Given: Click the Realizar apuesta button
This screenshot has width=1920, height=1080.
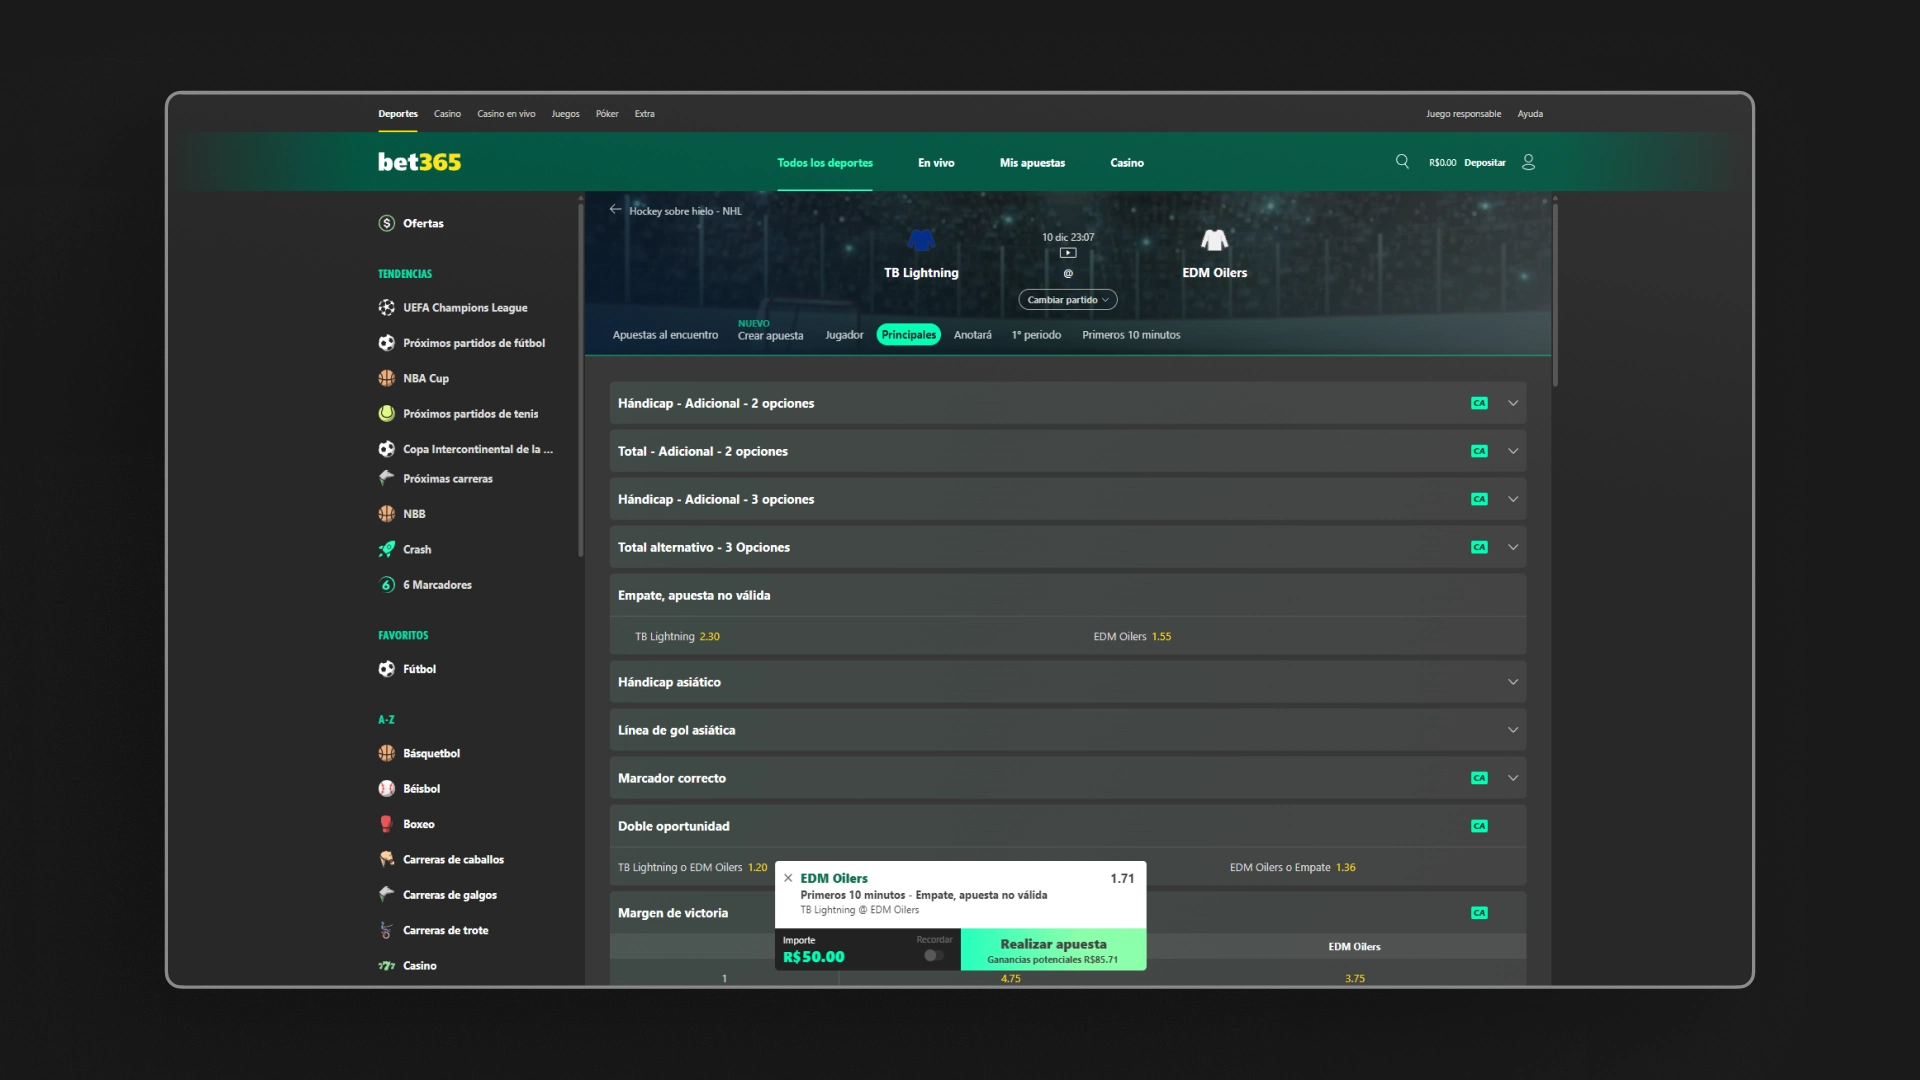Looking at the screenshot, I should 1053,950.
